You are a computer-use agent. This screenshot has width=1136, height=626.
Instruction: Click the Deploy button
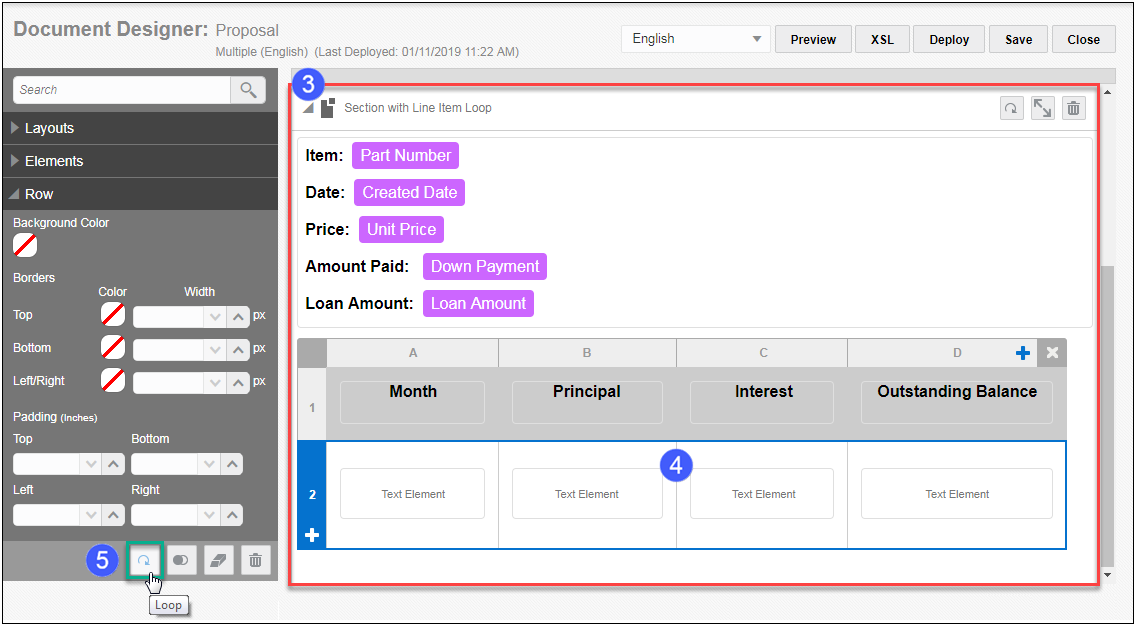point(949,40)
